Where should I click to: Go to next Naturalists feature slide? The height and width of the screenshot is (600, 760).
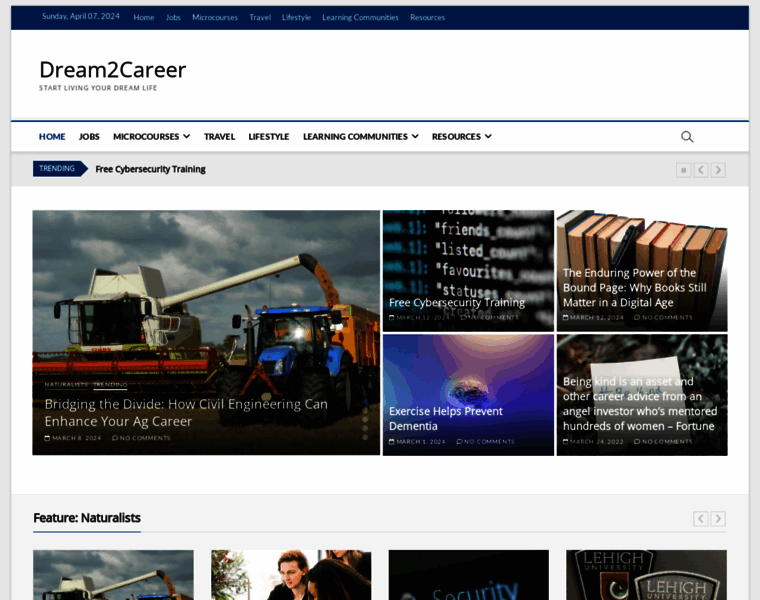pos(718,519)
